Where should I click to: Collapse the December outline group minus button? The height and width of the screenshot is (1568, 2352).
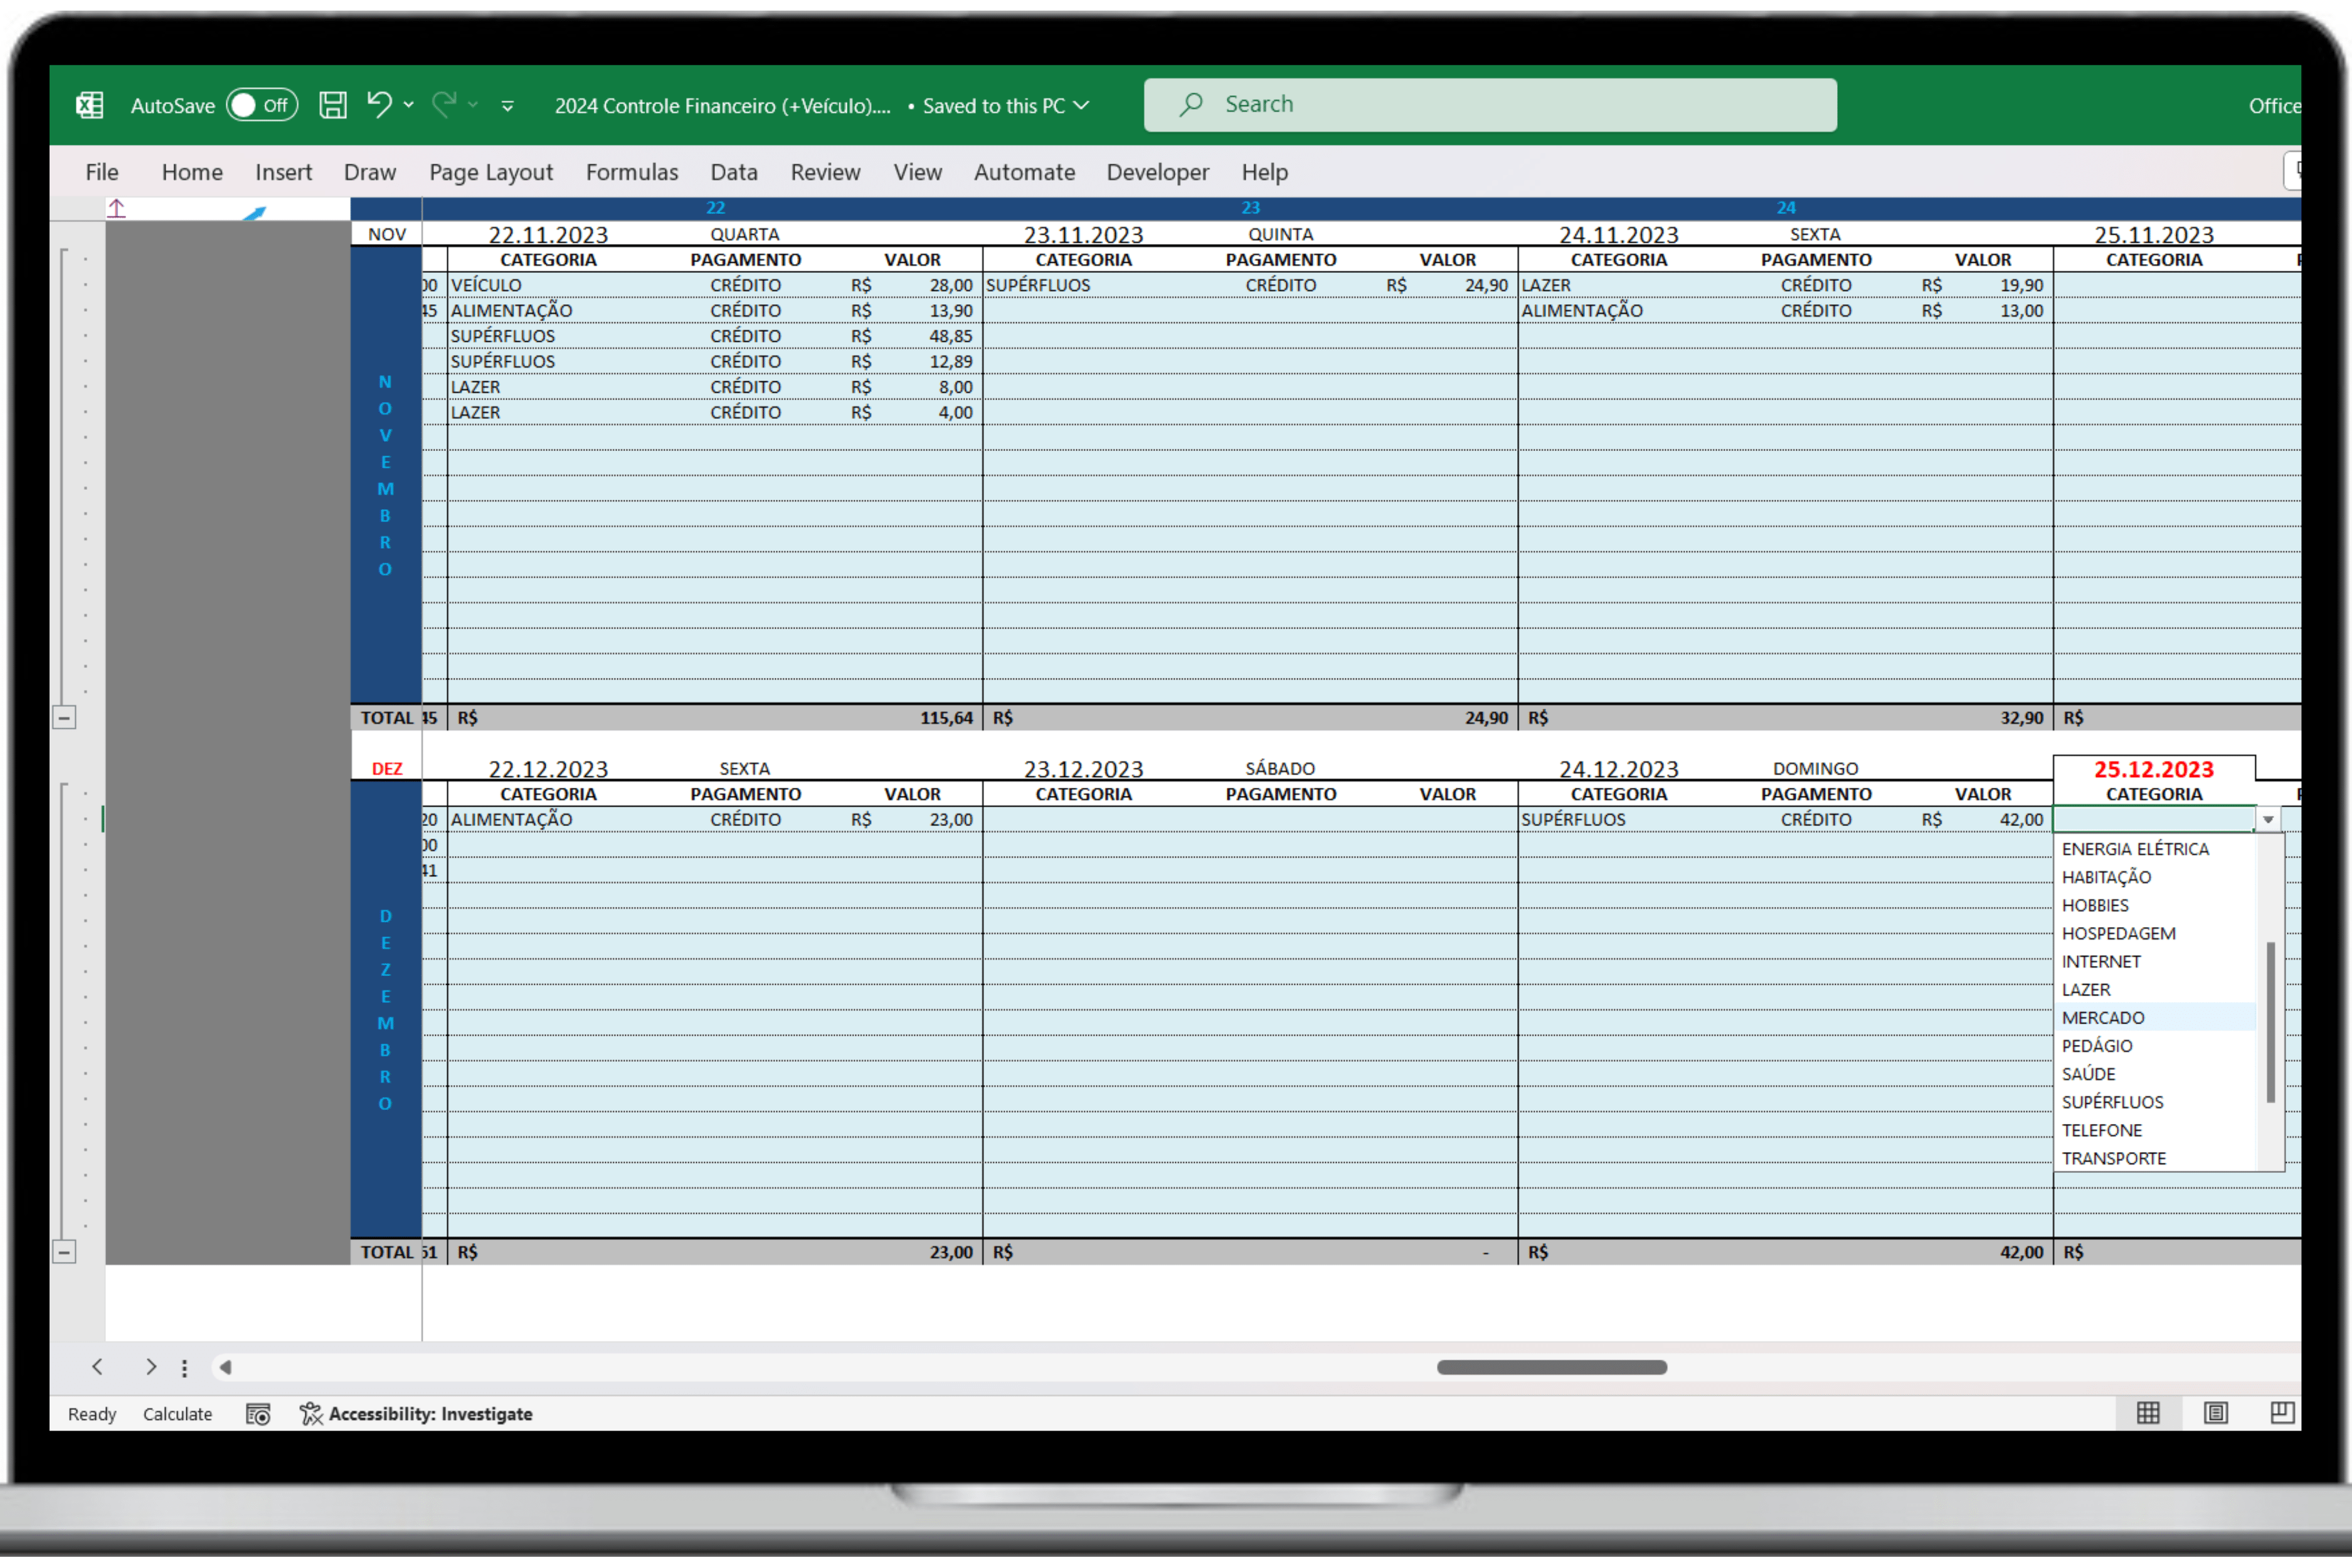click(64, 1252)
